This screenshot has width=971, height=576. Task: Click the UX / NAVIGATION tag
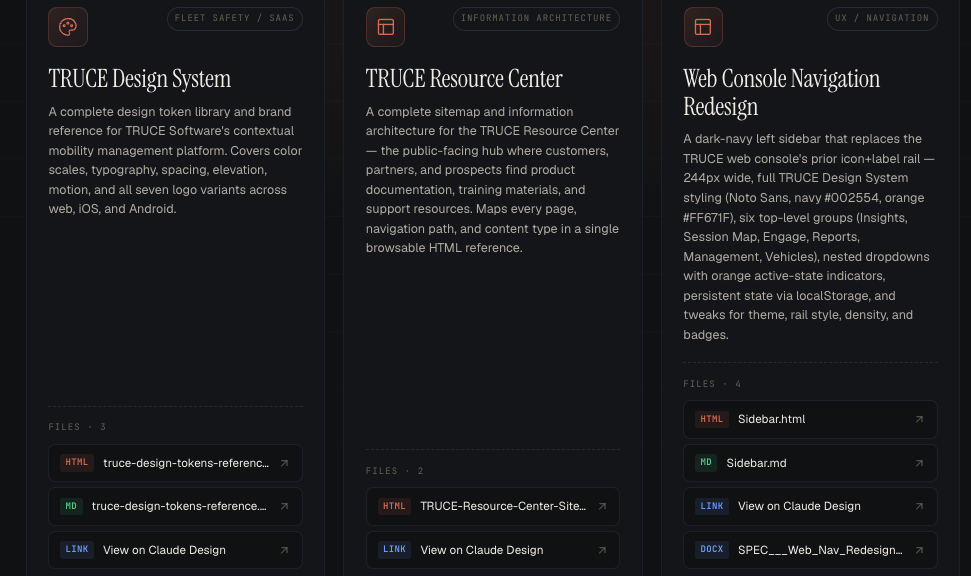[x=882, y=19]
